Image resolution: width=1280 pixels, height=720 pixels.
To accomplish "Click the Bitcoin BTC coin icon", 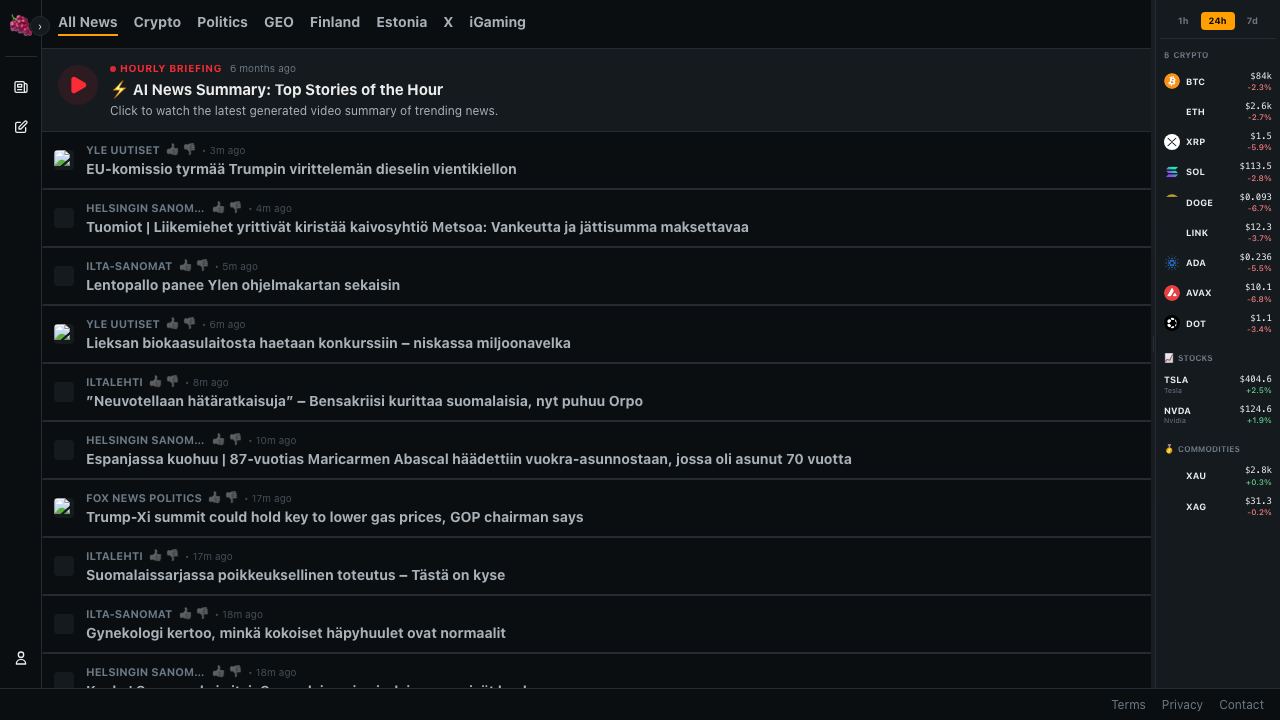I will tap(1172, 81).
